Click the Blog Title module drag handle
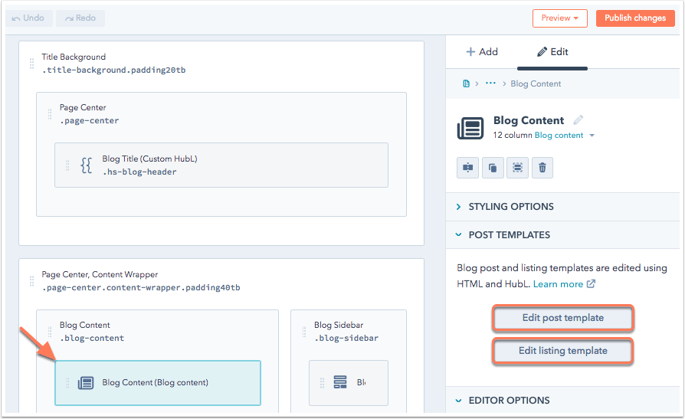685x419 pixels. point(67,165)
